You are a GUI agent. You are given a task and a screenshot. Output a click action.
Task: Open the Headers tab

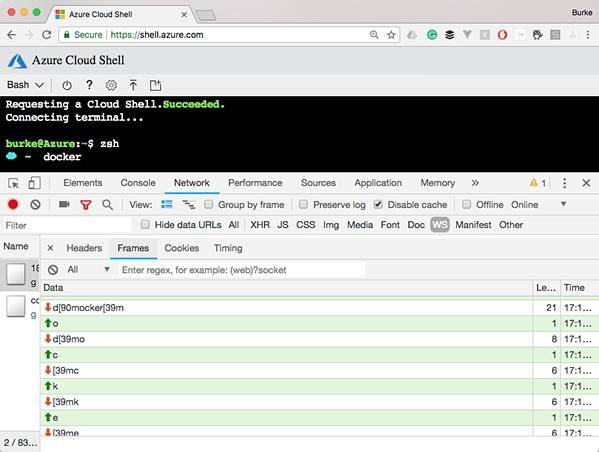[x=84, y=248]
